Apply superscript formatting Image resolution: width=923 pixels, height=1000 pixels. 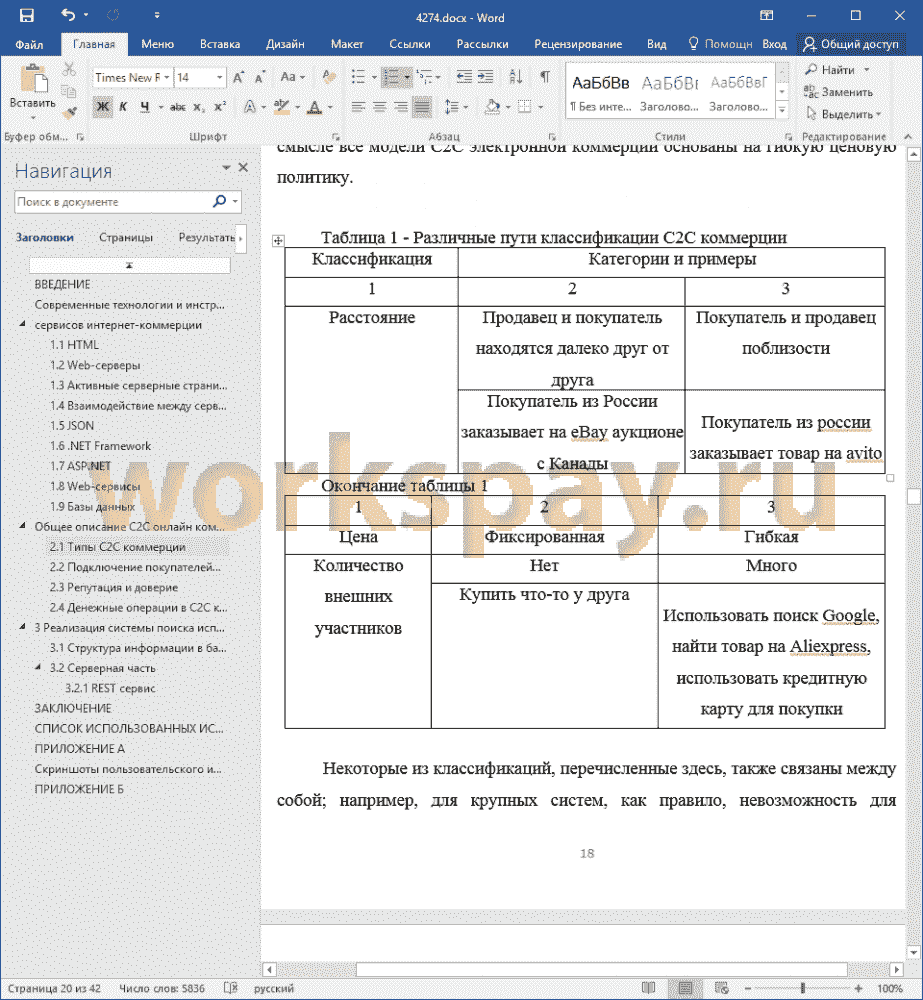click(x=220, y=107)
